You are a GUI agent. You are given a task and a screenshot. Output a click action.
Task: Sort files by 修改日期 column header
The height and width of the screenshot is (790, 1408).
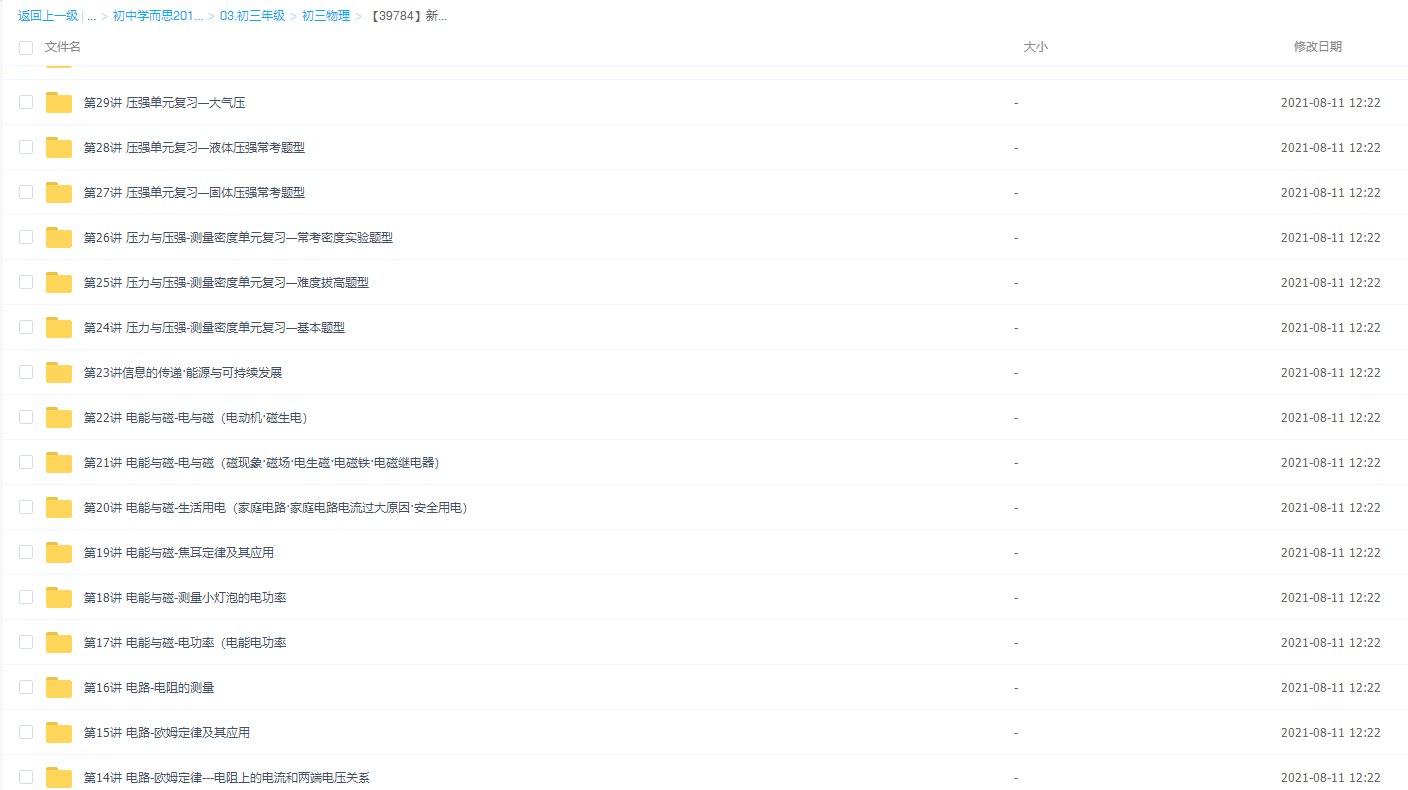coord(1317,47)
